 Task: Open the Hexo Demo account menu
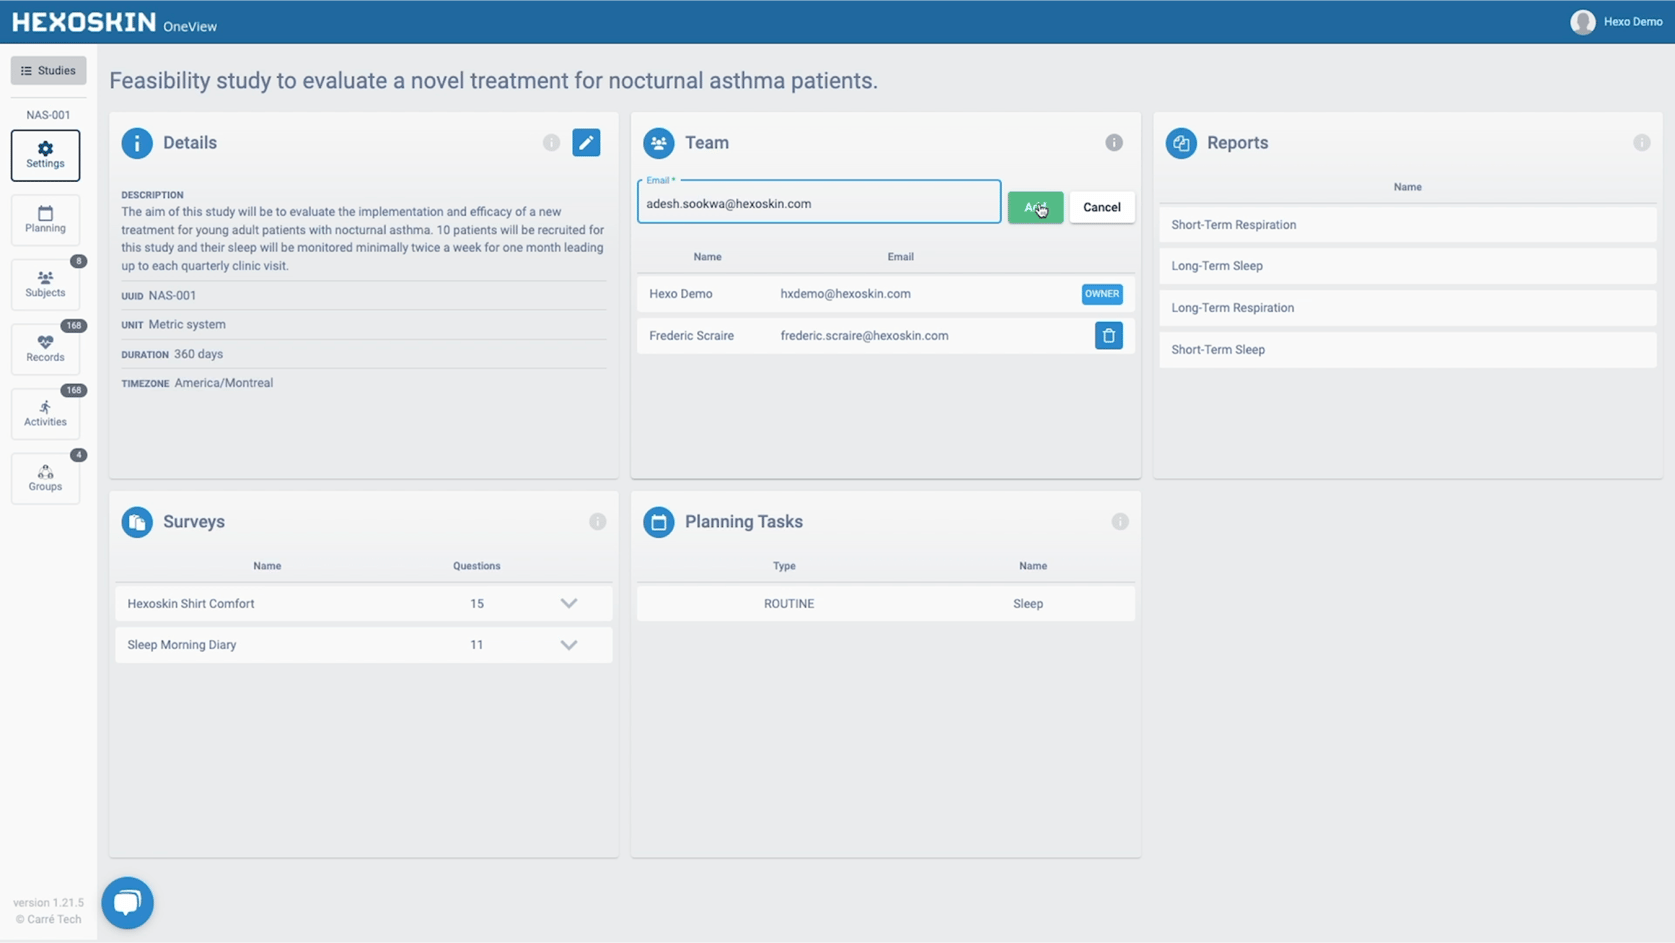tap(1617, 21)
